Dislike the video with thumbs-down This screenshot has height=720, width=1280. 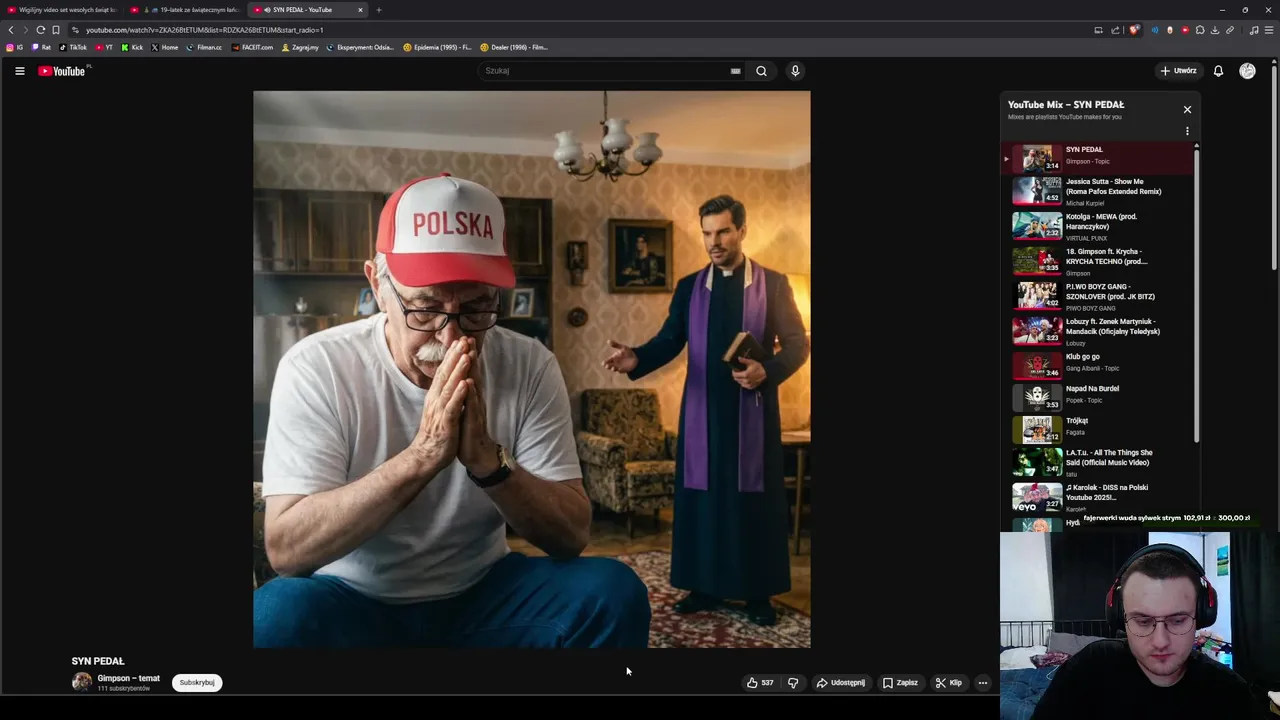point(793,683)
